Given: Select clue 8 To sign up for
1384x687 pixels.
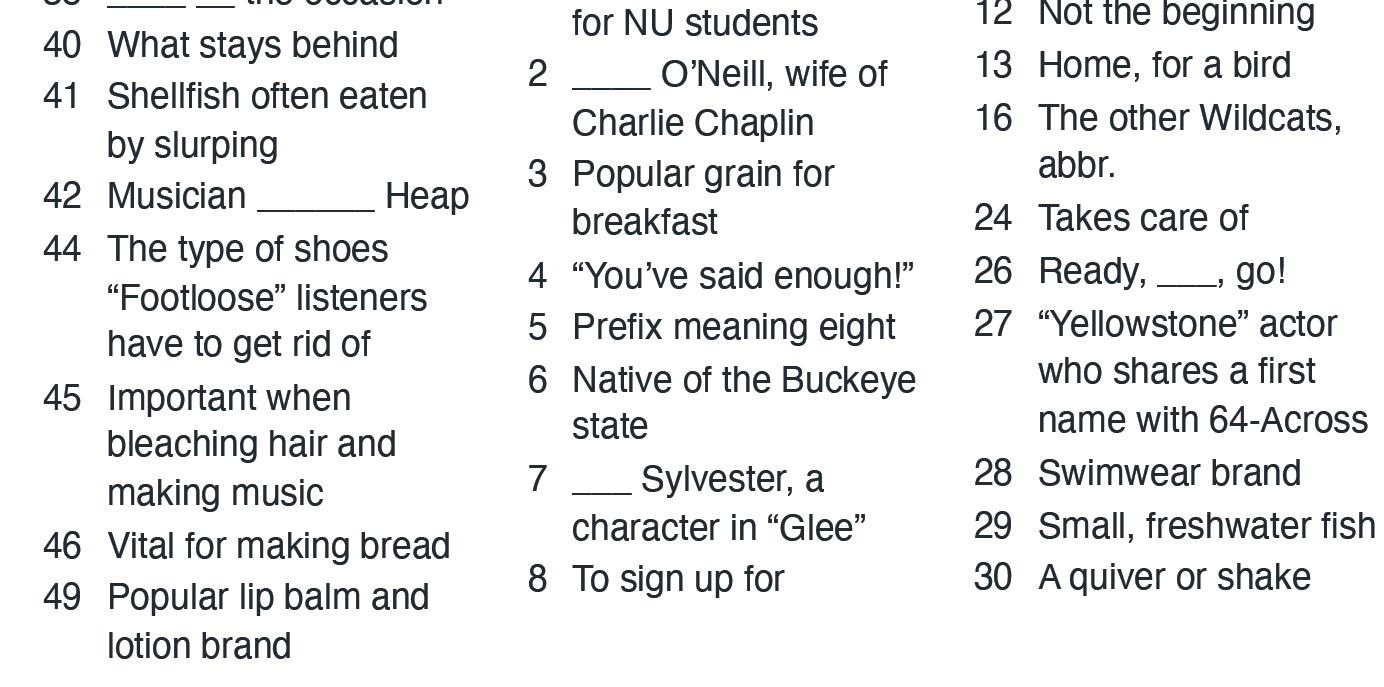Looking at the screenshot, I should [656, 579].
